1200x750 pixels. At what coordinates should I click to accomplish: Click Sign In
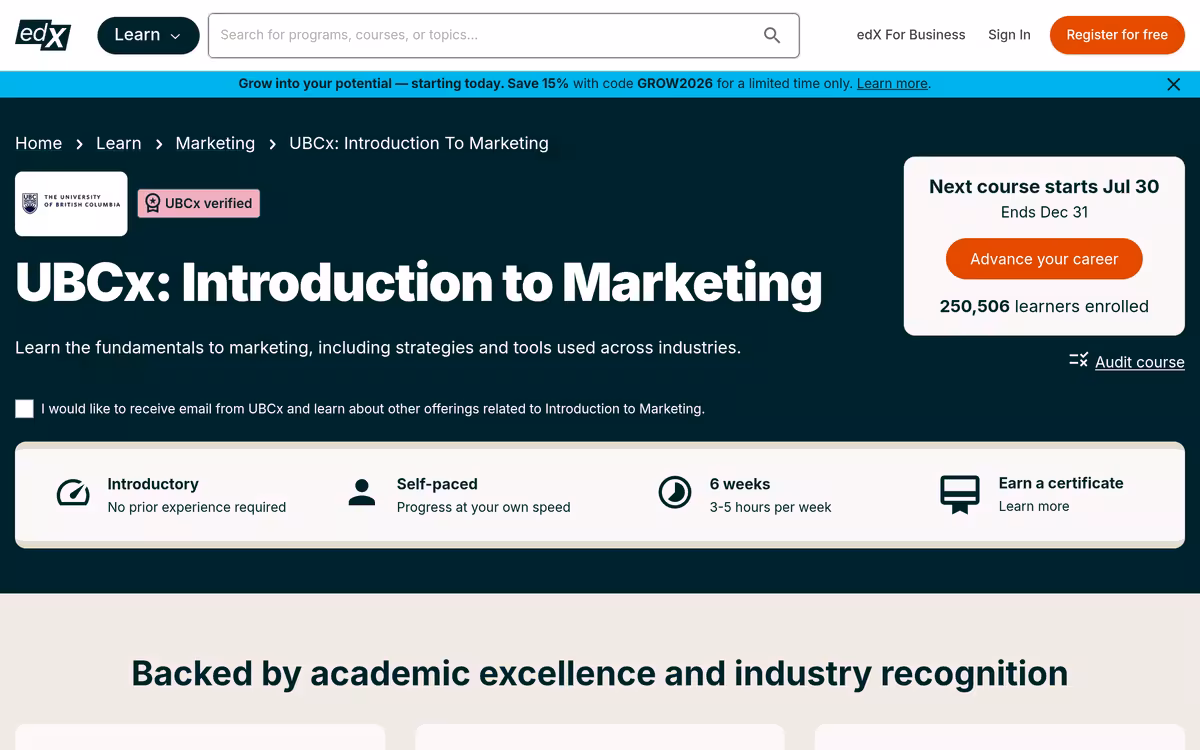tap(1009, 35)
